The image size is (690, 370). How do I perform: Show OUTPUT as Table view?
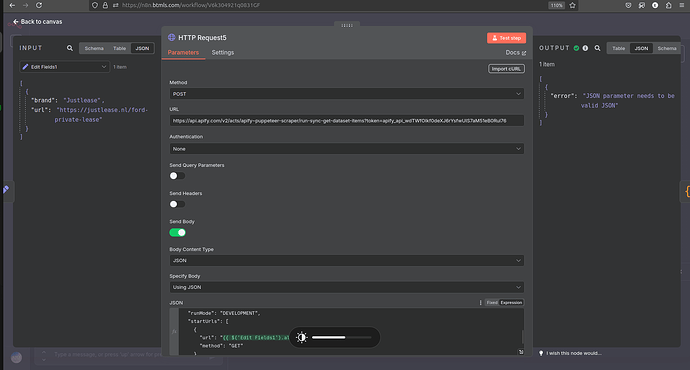click(x=618, y=48)
